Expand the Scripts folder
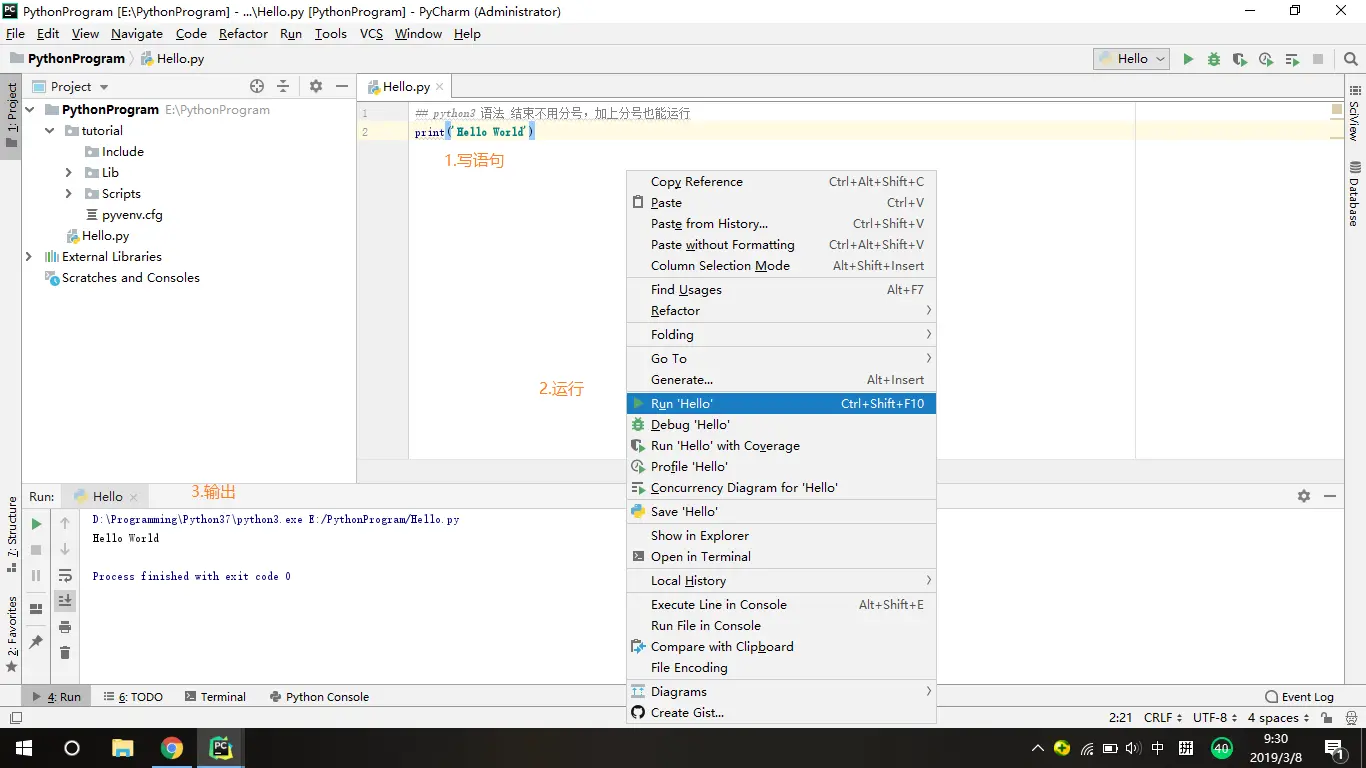1366x768 pixels. [69, 194]
